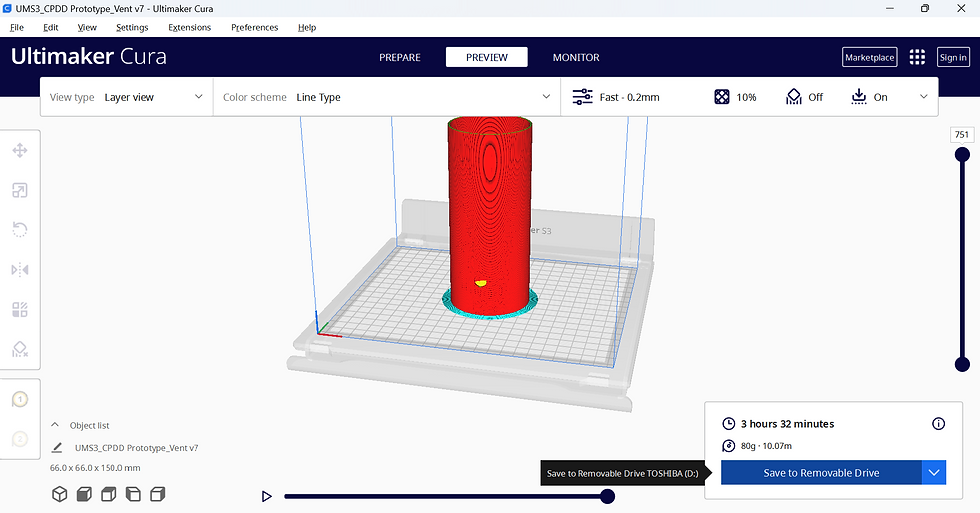Choose extruder 2 button
The image size is (980, 513).
20,439
